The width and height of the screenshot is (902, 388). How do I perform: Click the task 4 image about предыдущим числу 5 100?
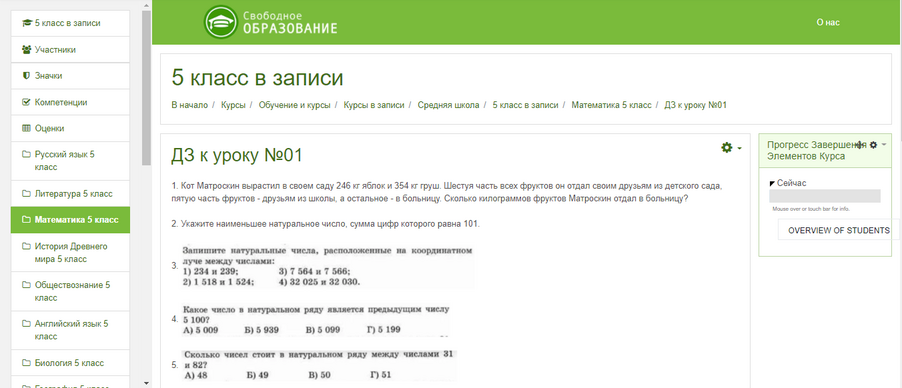[315, 320]
